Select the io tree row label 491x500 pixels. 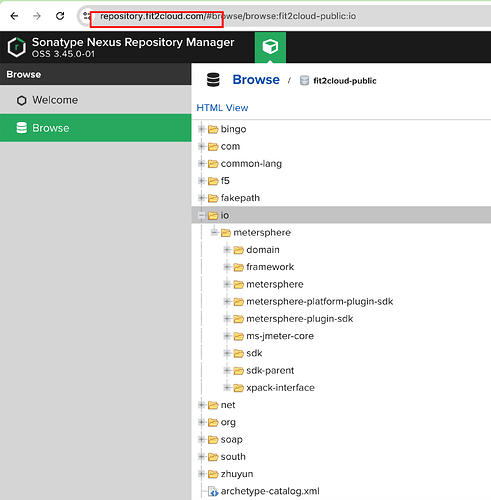(x=225, y=215)
